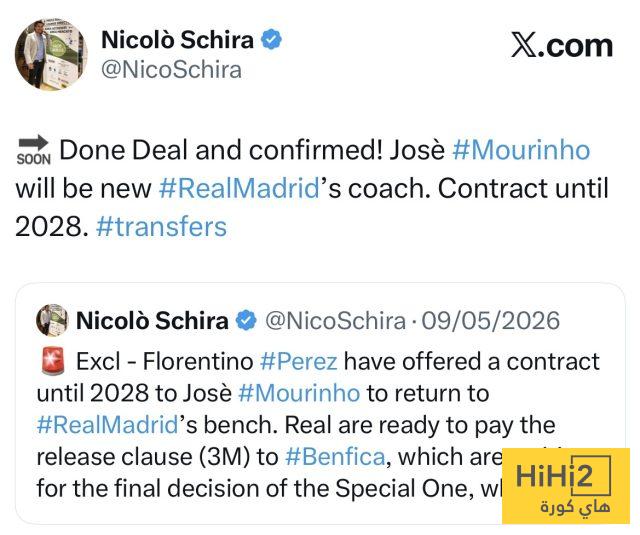Open the #Mourinho hashtag in quoted tweet
Screen dimensions: 640x535
pyautogui.click(x=299, y=393)
